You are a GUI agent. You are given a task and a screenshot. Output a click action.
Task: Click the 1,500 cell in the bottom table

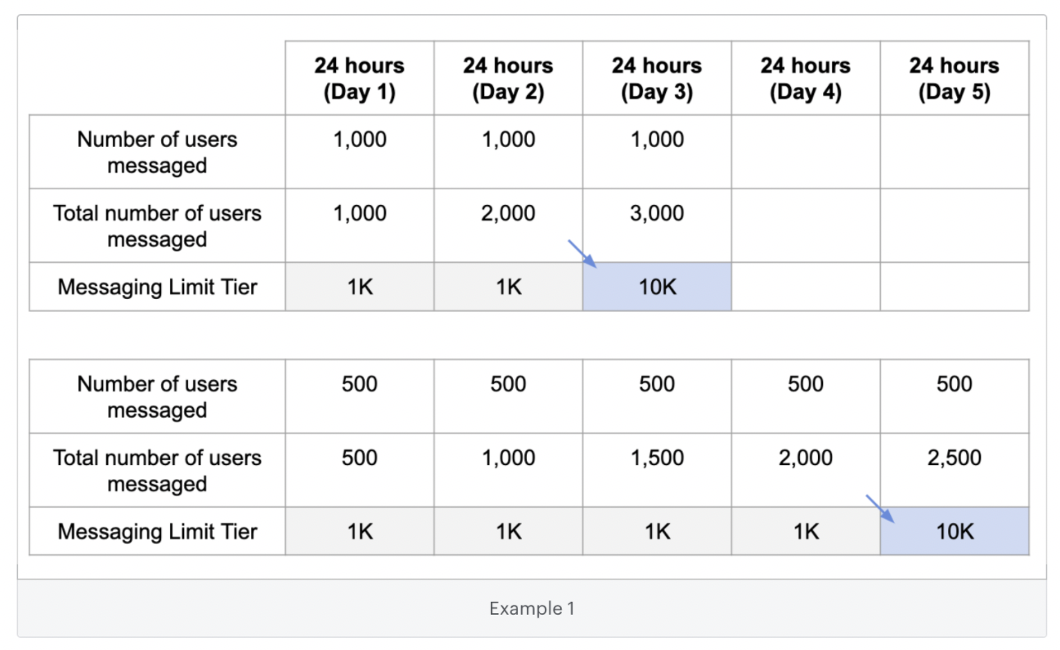657,458
